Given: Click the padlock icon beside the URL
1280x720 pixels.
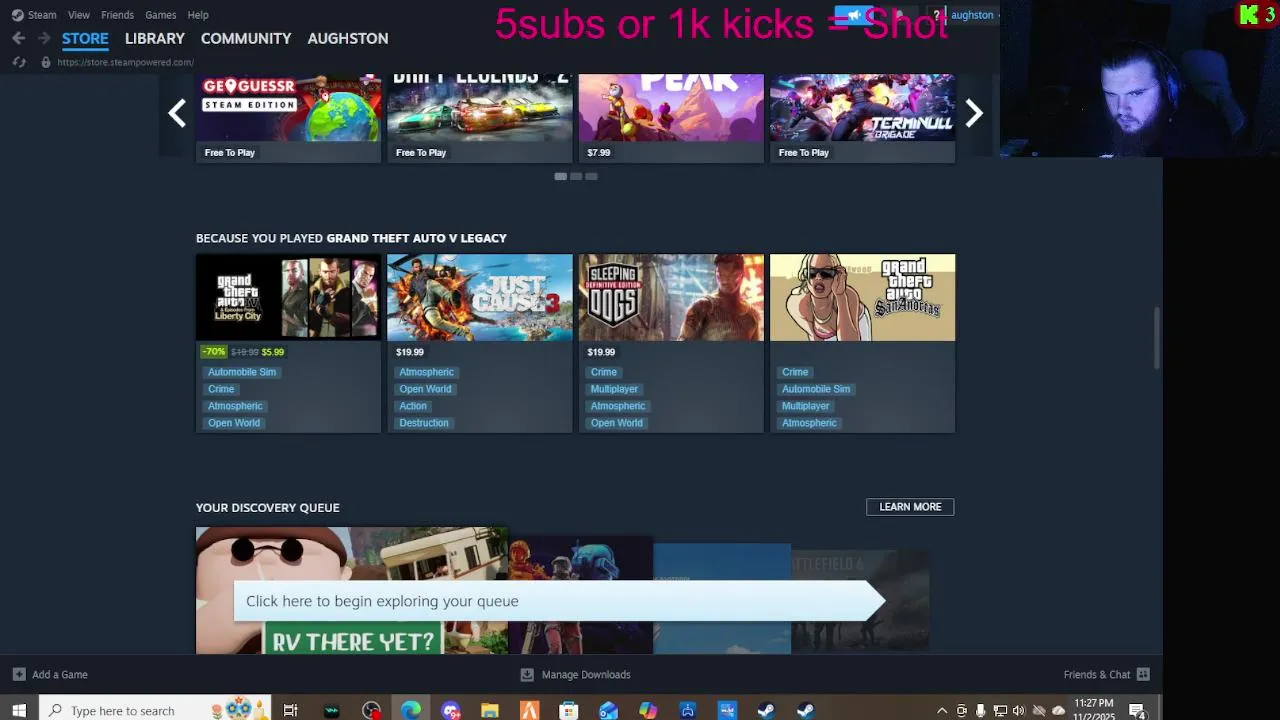Looking at the screenshot, I should 45,62.
